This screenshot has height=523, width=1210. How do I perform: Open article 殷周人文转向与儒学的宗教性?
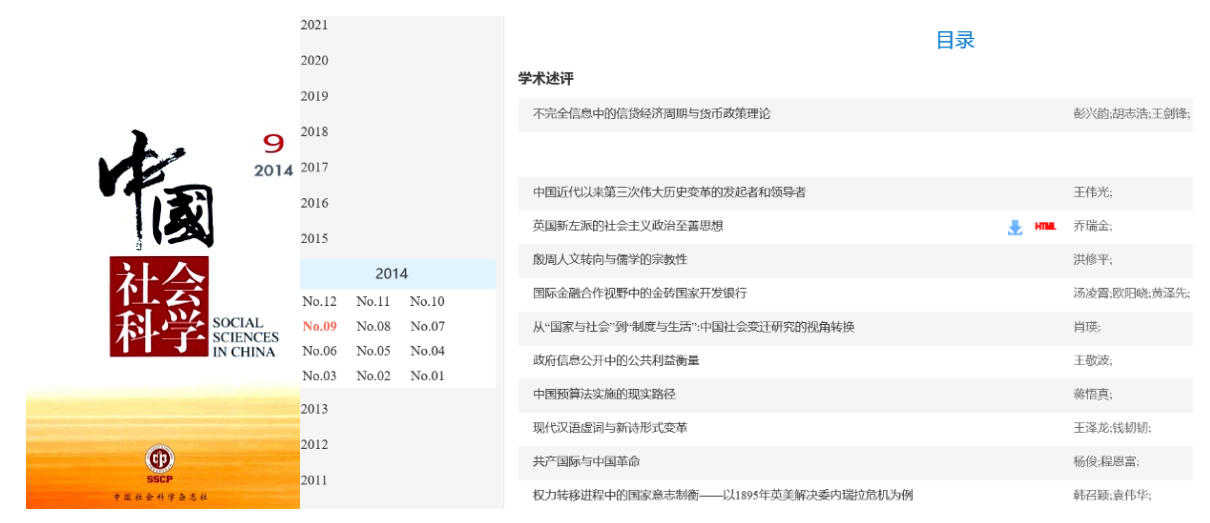point(610,260)
